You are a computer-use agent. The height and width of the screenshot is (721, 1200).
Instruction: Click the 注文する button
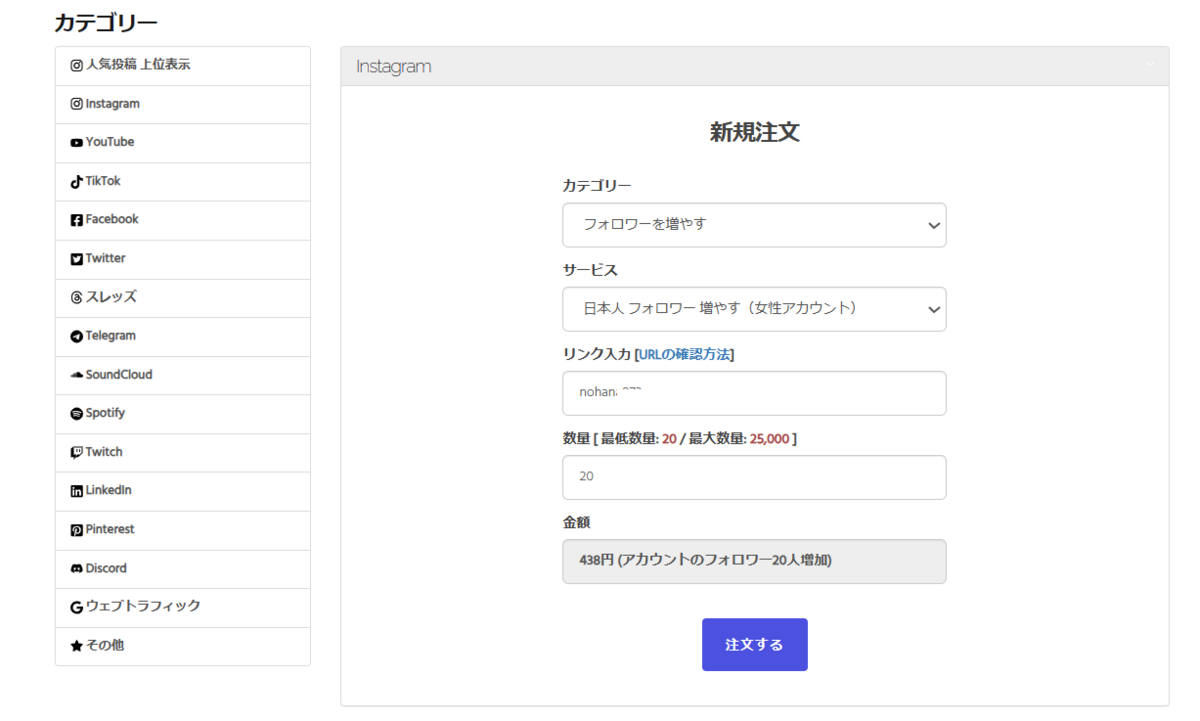click(754, 645)
